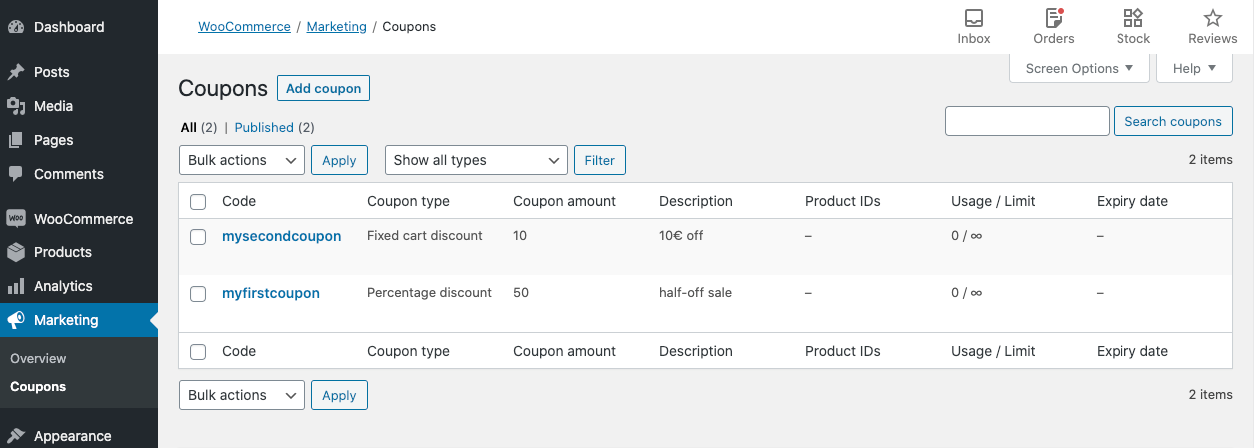Click the Dashboard gauge icon in sidebar
The height and width of the screenshot is (448, 1254).
pyautogui.click(x=16, y=27)
